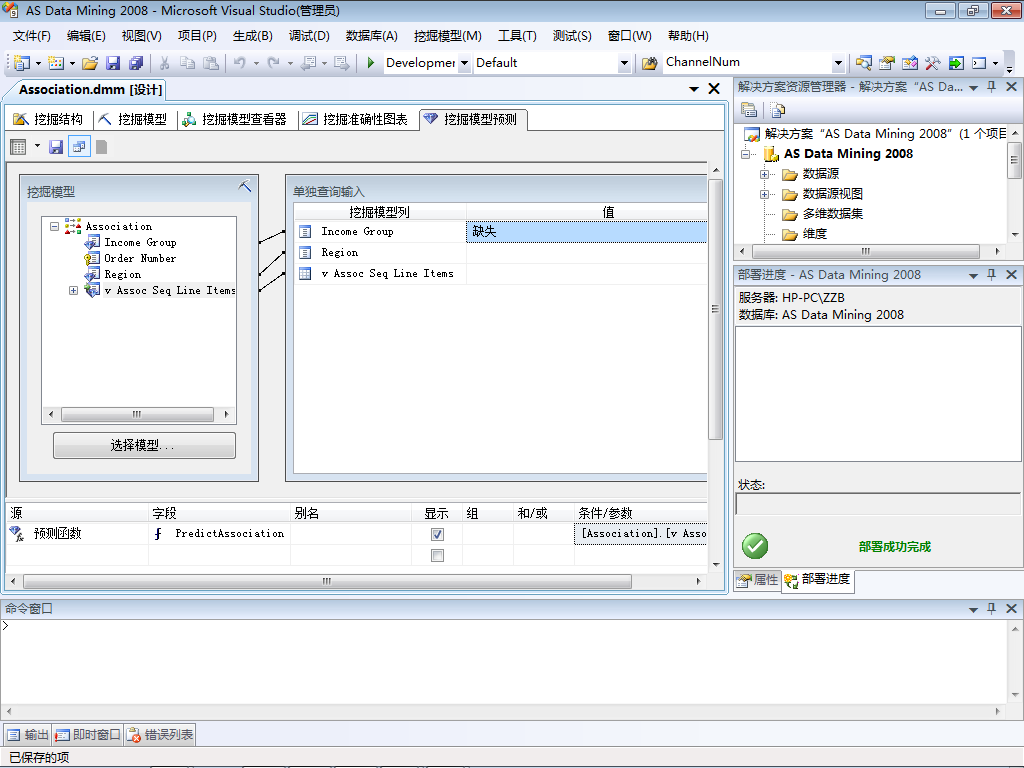Open the Toolbox wrench icon
This screenshot has height=768, width=1024.
933,63
